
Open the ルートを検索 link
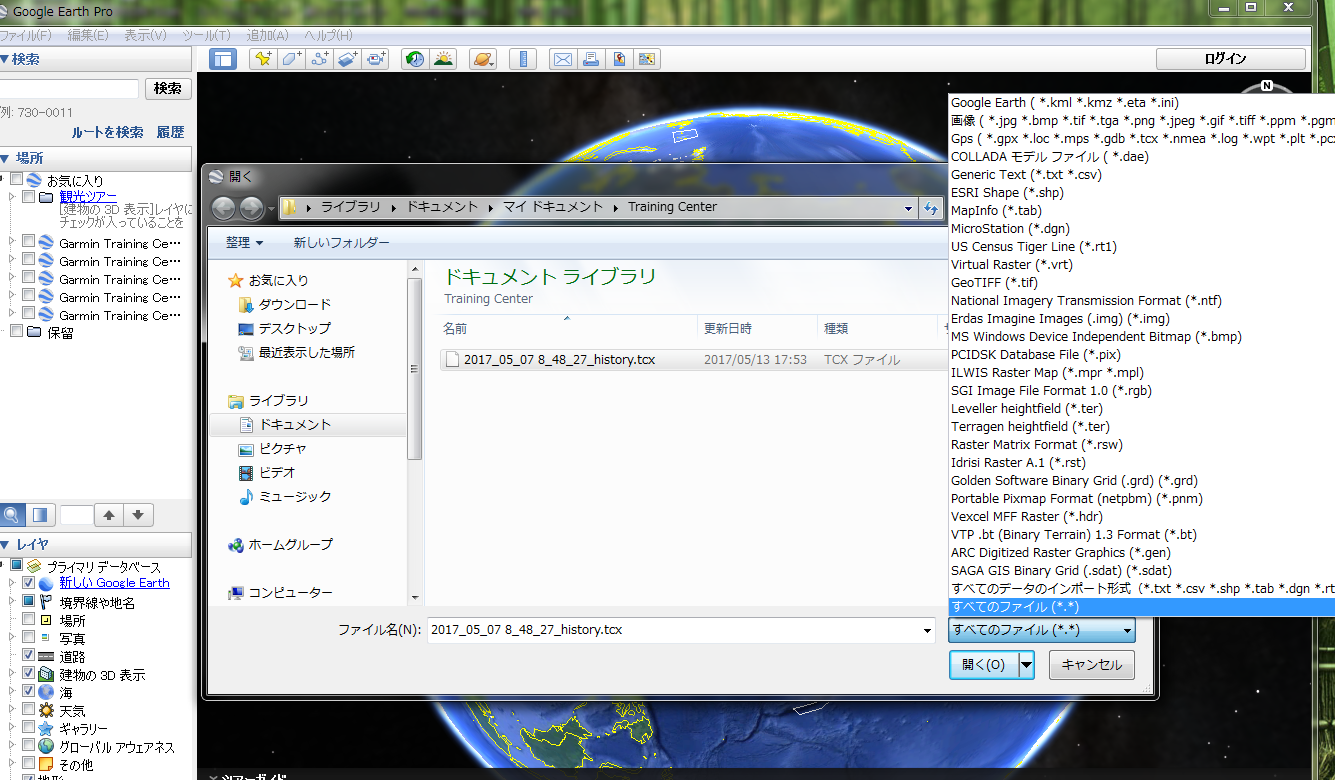[107, 132]
